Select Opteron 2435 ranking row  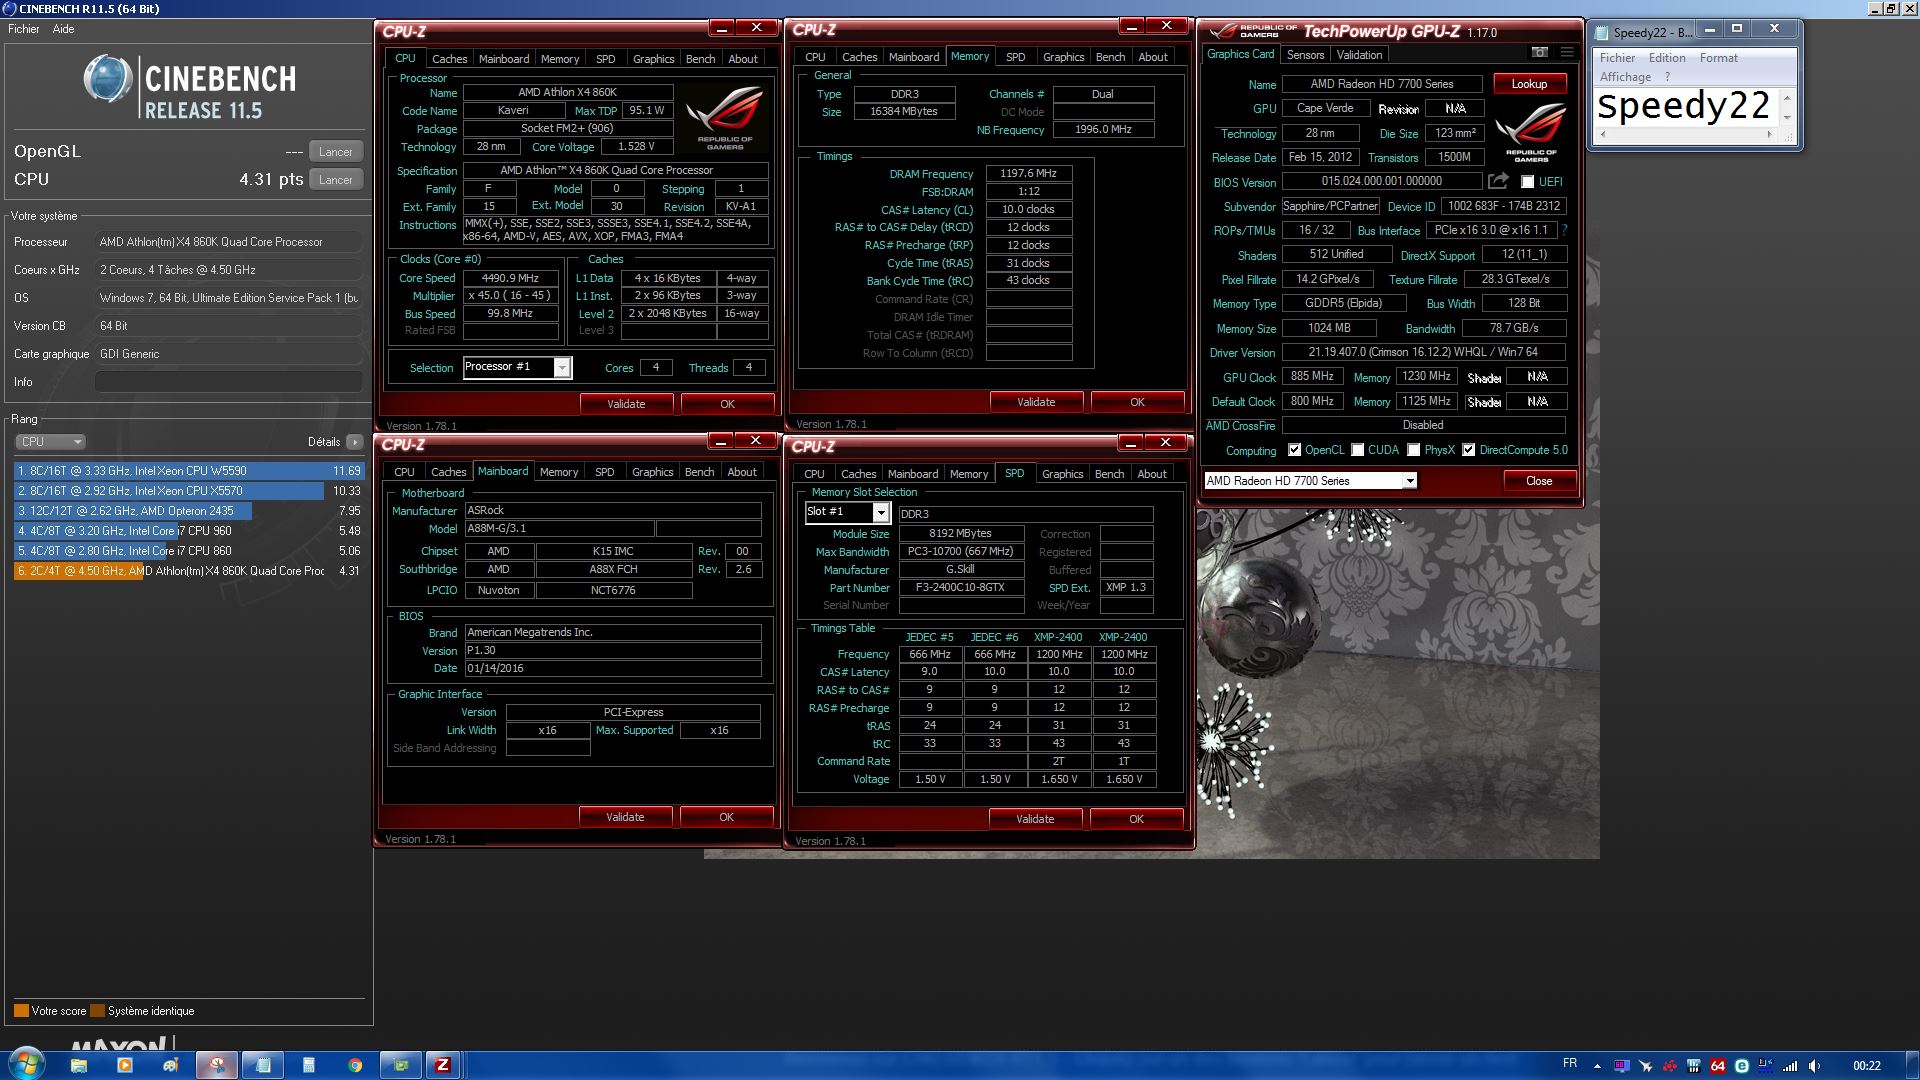pos(189,511)
